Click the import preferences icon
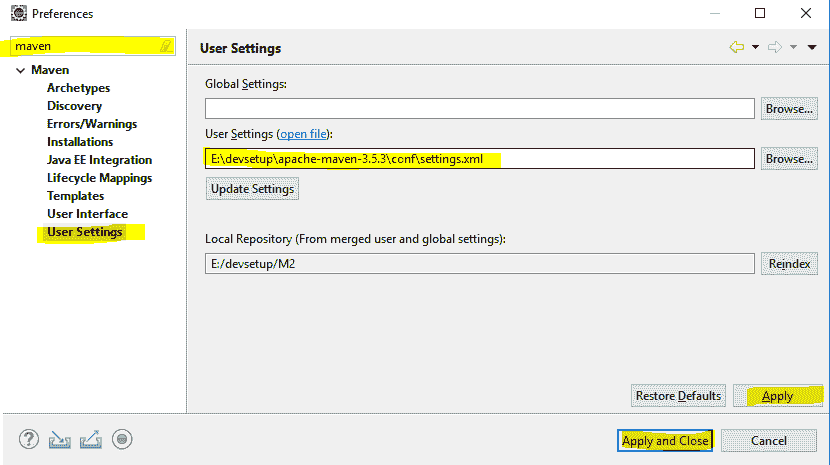830x465 pixels. 60,438
